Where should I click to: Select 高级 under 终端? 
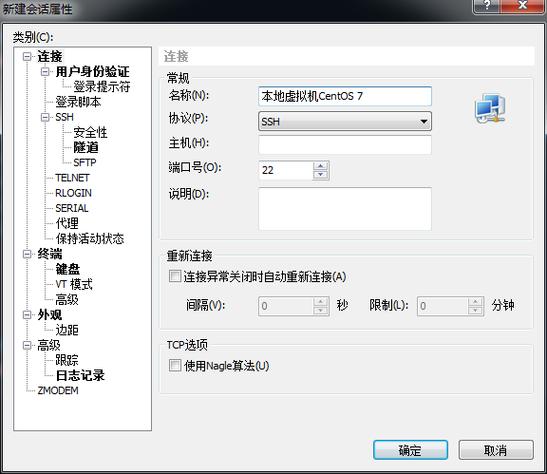tap(67, 299)
